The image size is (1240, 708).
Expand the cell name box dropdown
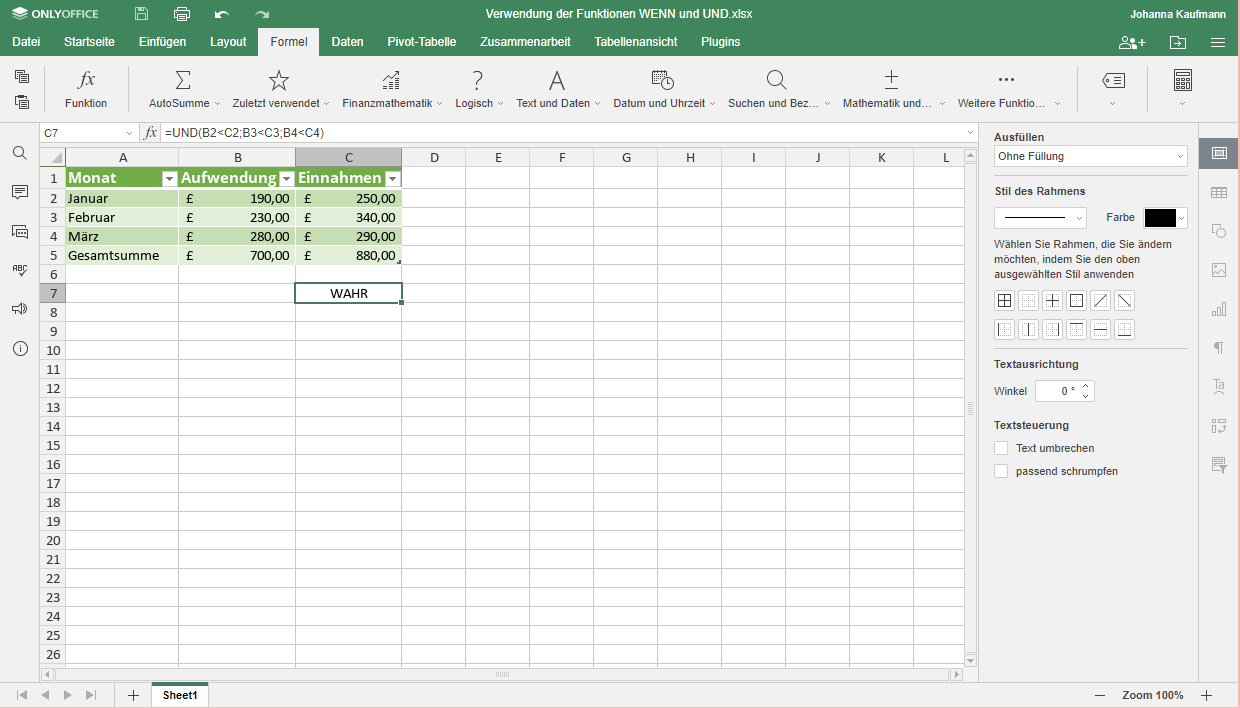(129, 133)
